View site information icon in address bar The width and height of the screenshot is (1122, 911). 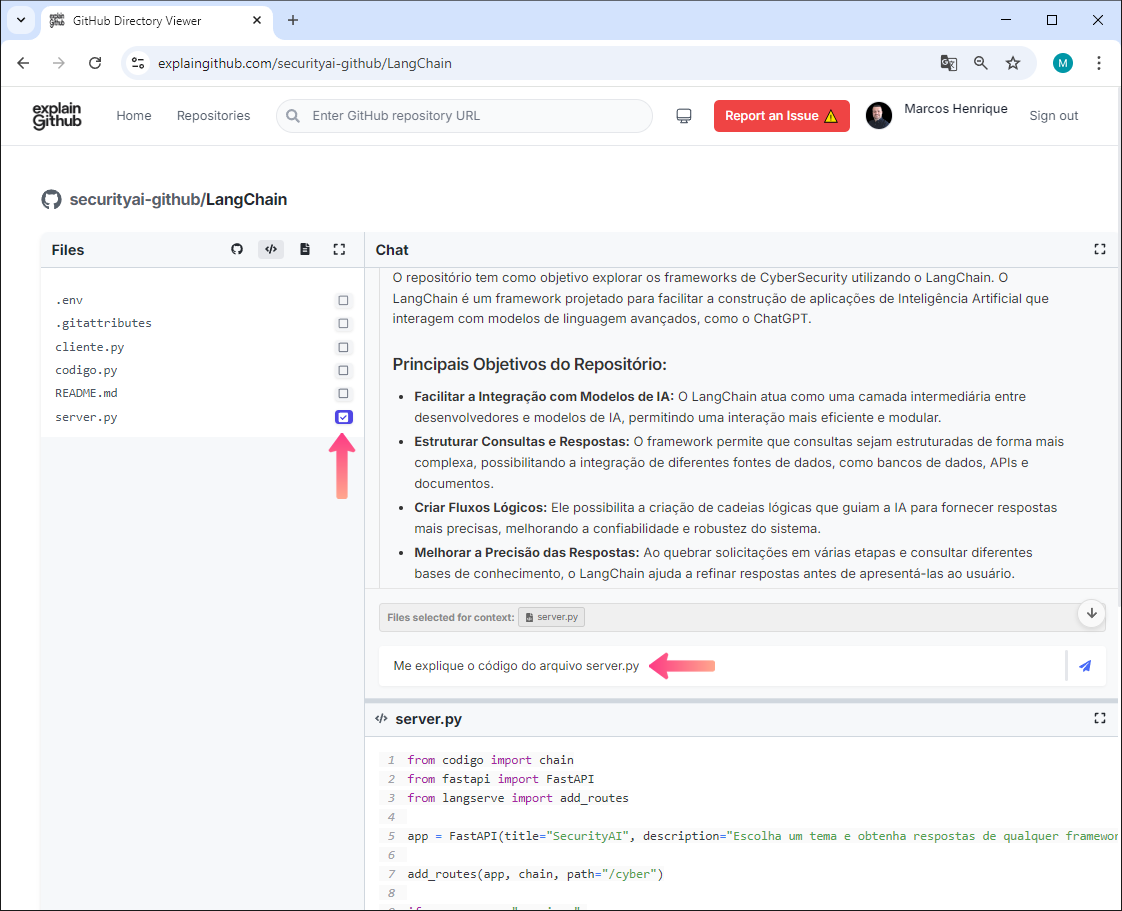click(138, 63)
